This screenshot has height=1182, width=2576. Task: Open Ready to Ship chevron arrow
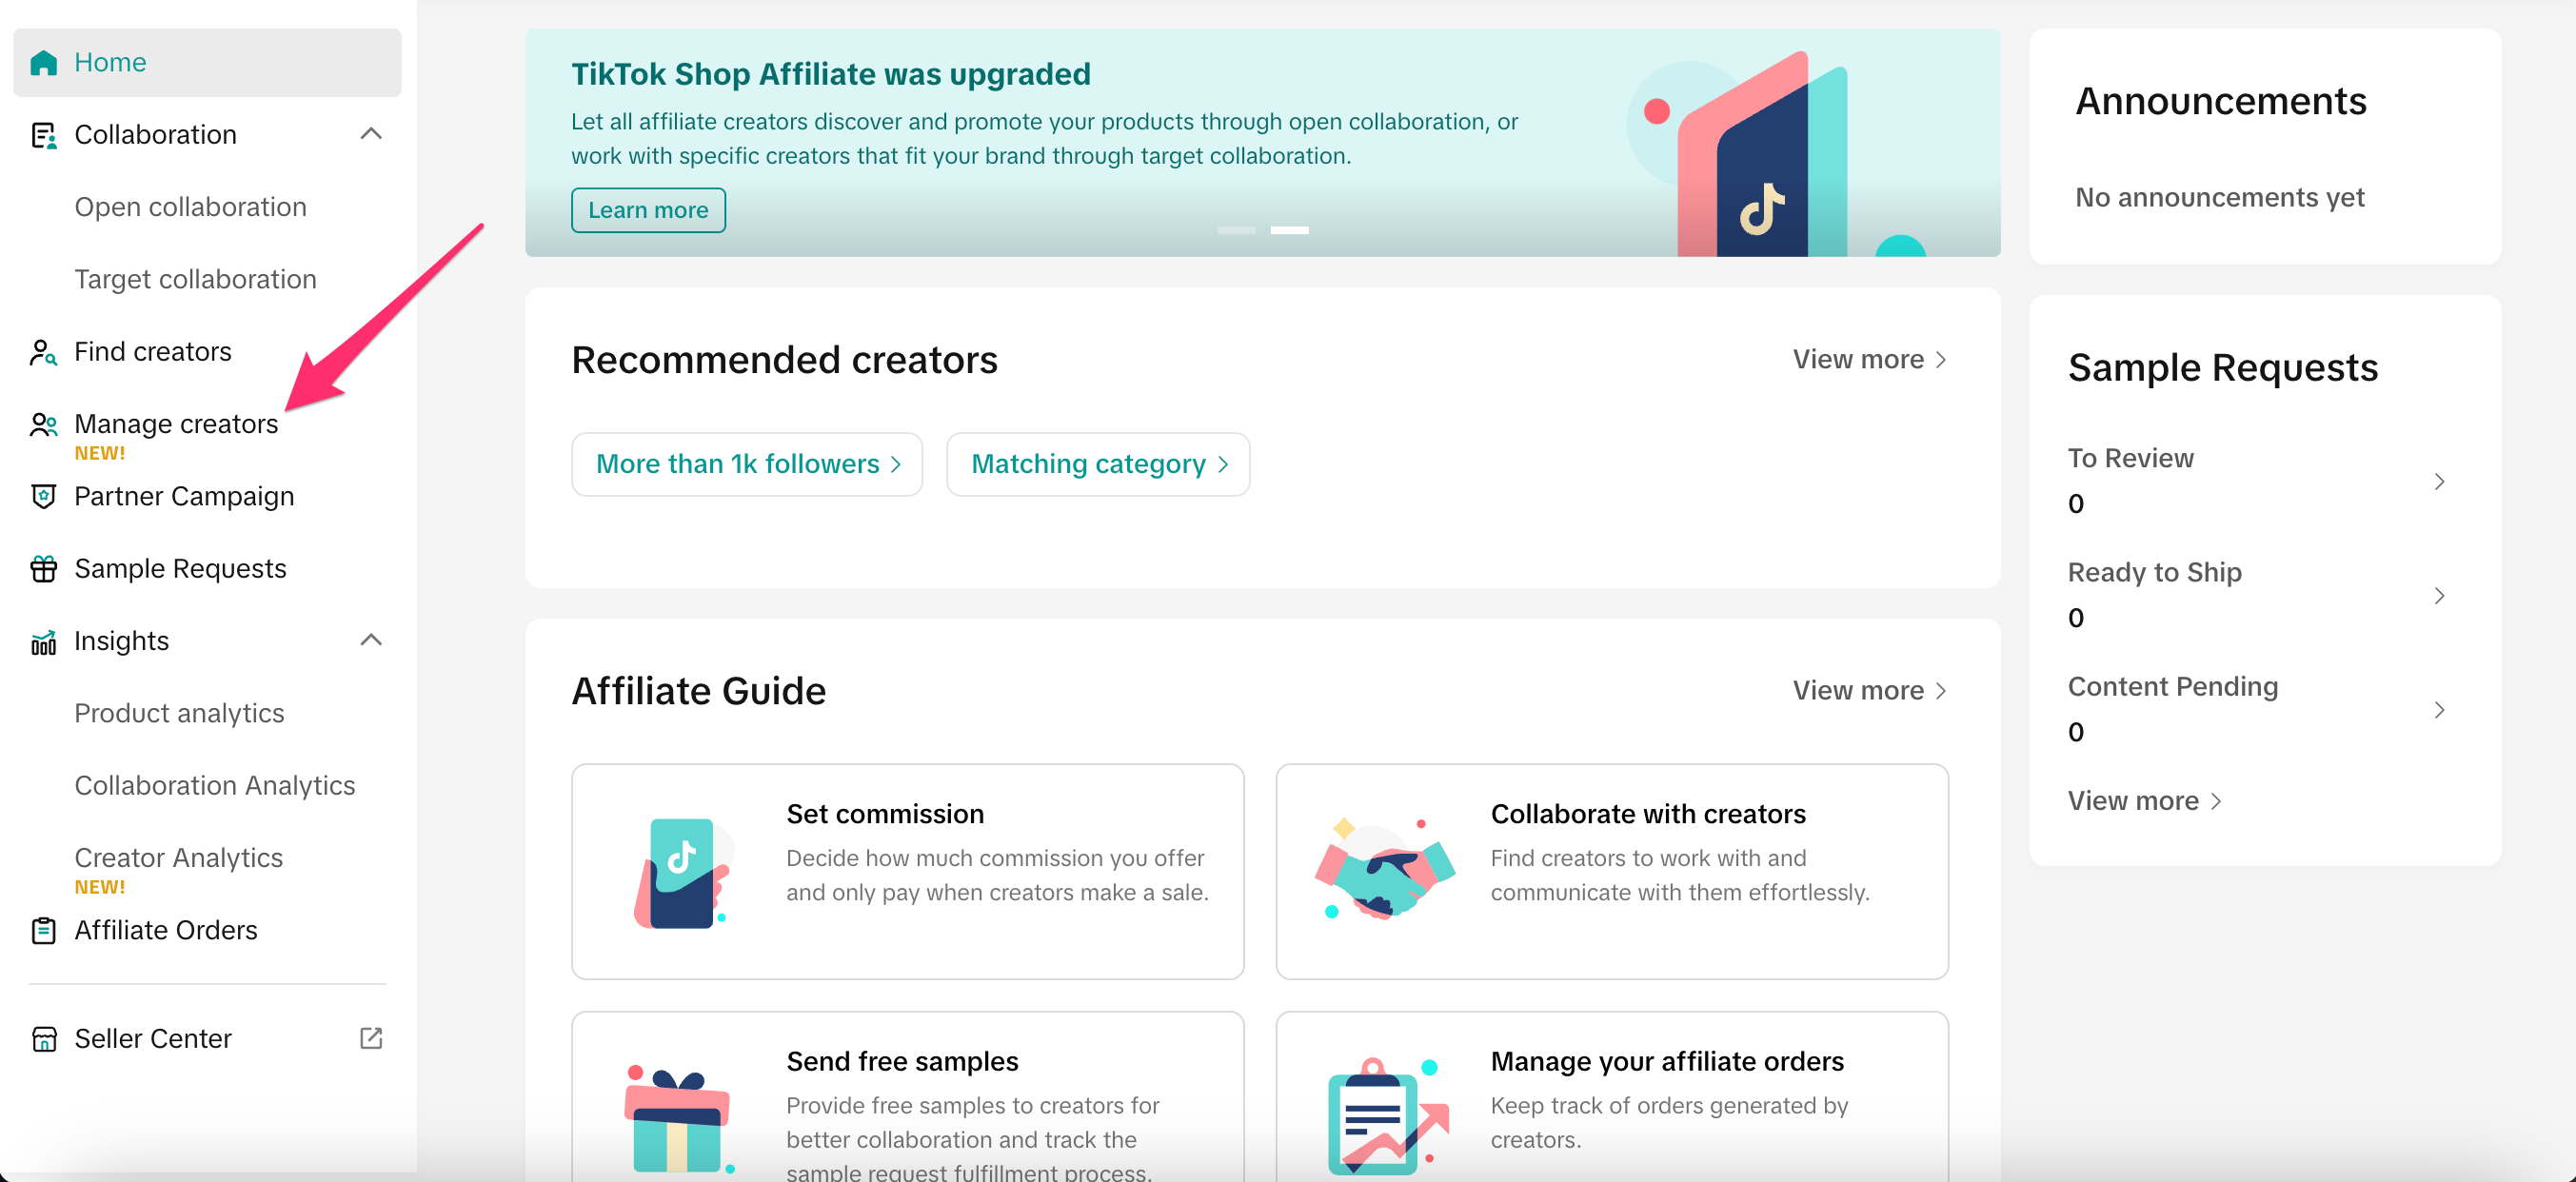click(2439, 596)
